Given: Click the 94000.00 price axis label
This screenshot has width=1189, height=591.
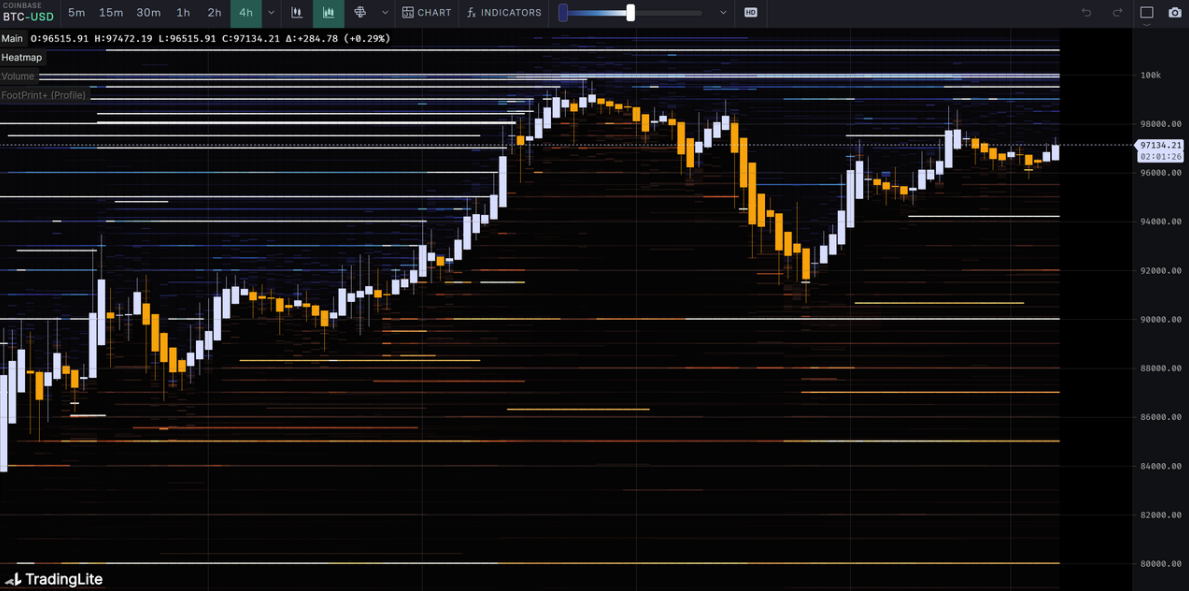Looking at the screenshot, I should (x=1160, y=222).
